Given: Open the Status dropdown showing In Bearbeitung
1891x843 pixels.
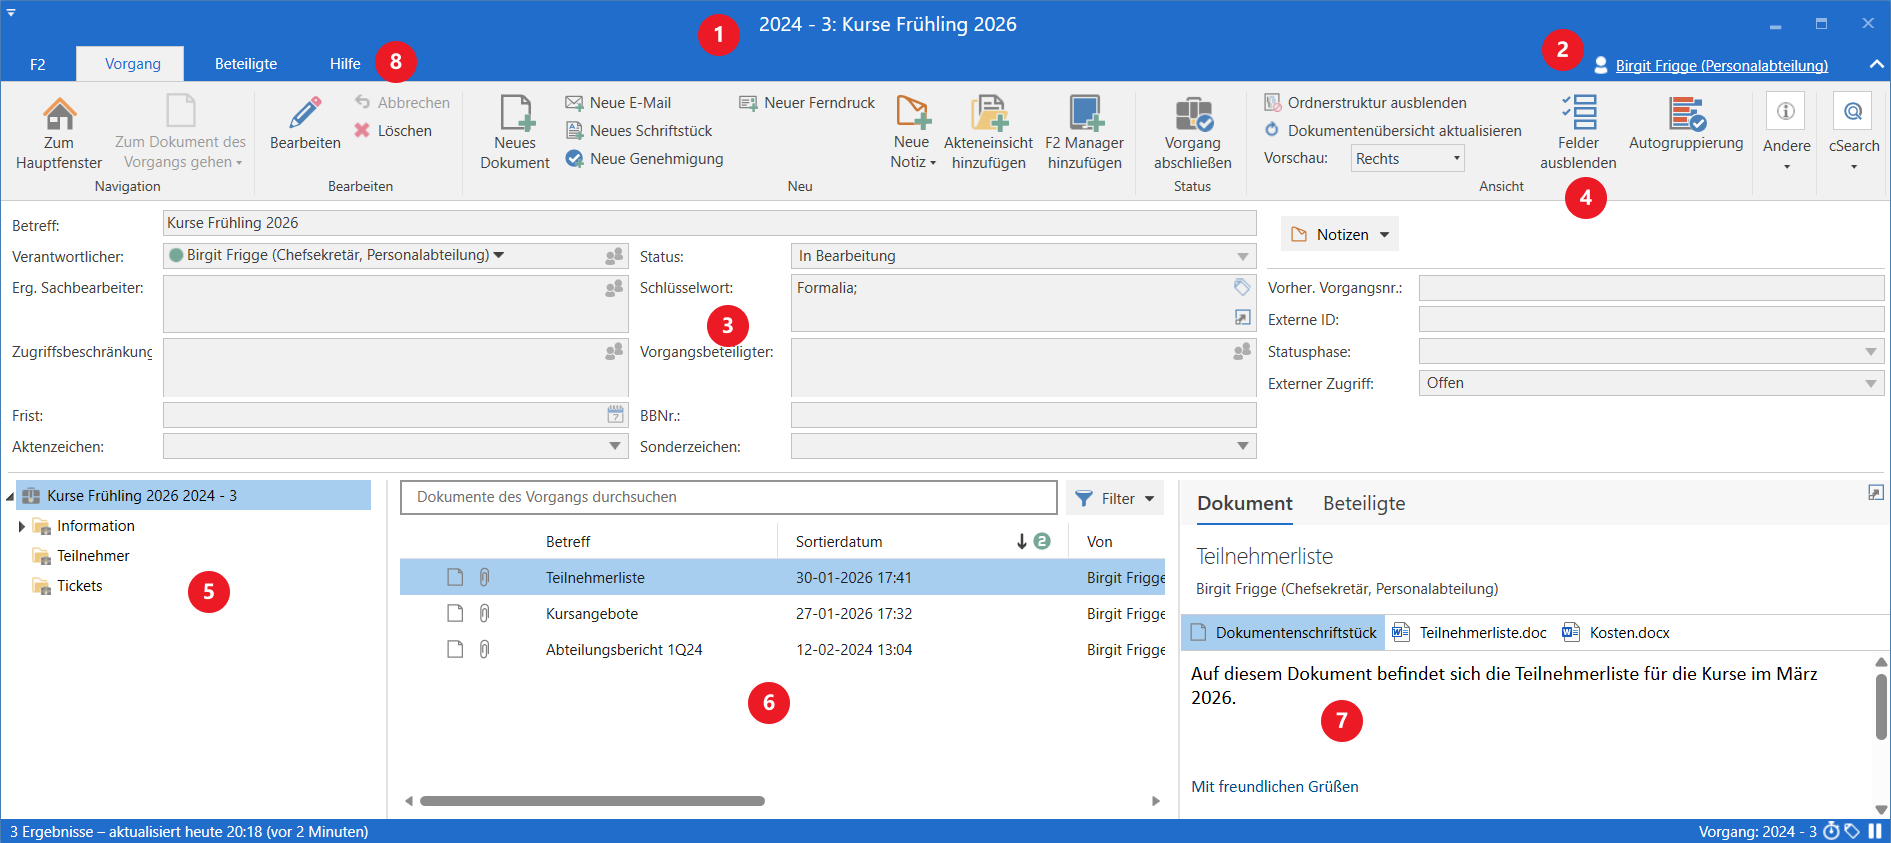Looking at the screenshot, I should click(1242, 257).
